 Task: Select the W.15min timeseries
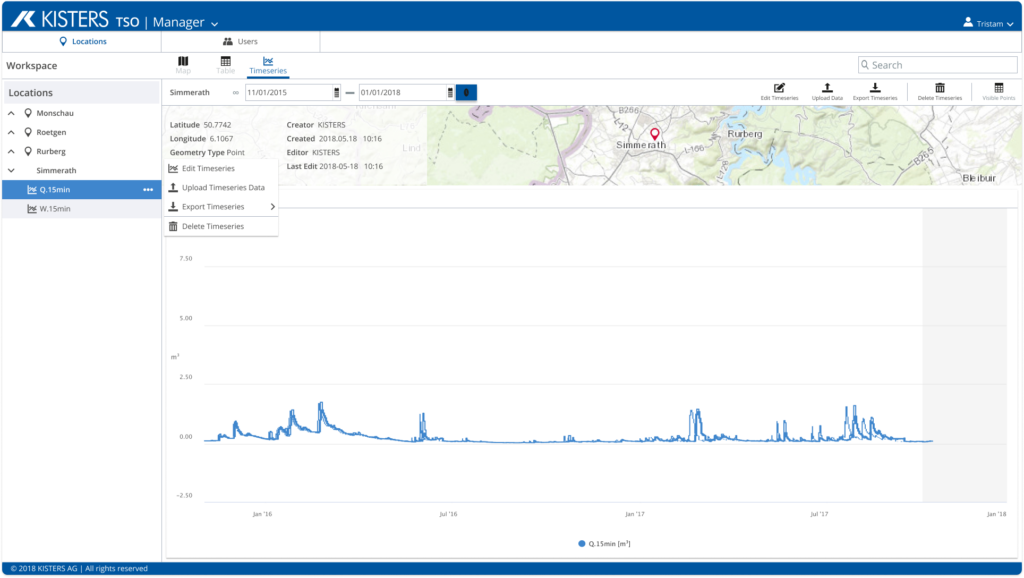tap(55, 209)
